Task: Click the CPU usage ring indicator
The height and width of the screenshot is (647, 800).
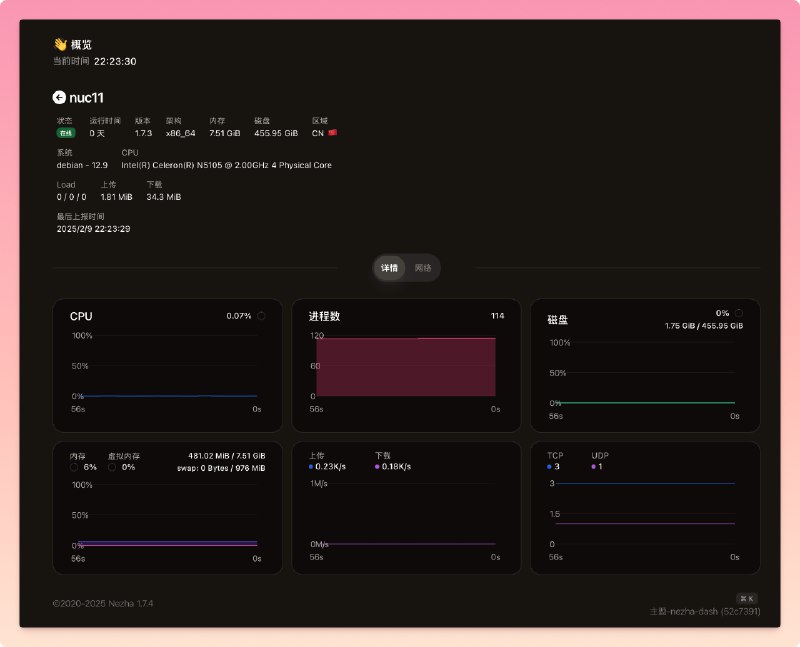Action: pyautogui.click(x=261, y=316)
